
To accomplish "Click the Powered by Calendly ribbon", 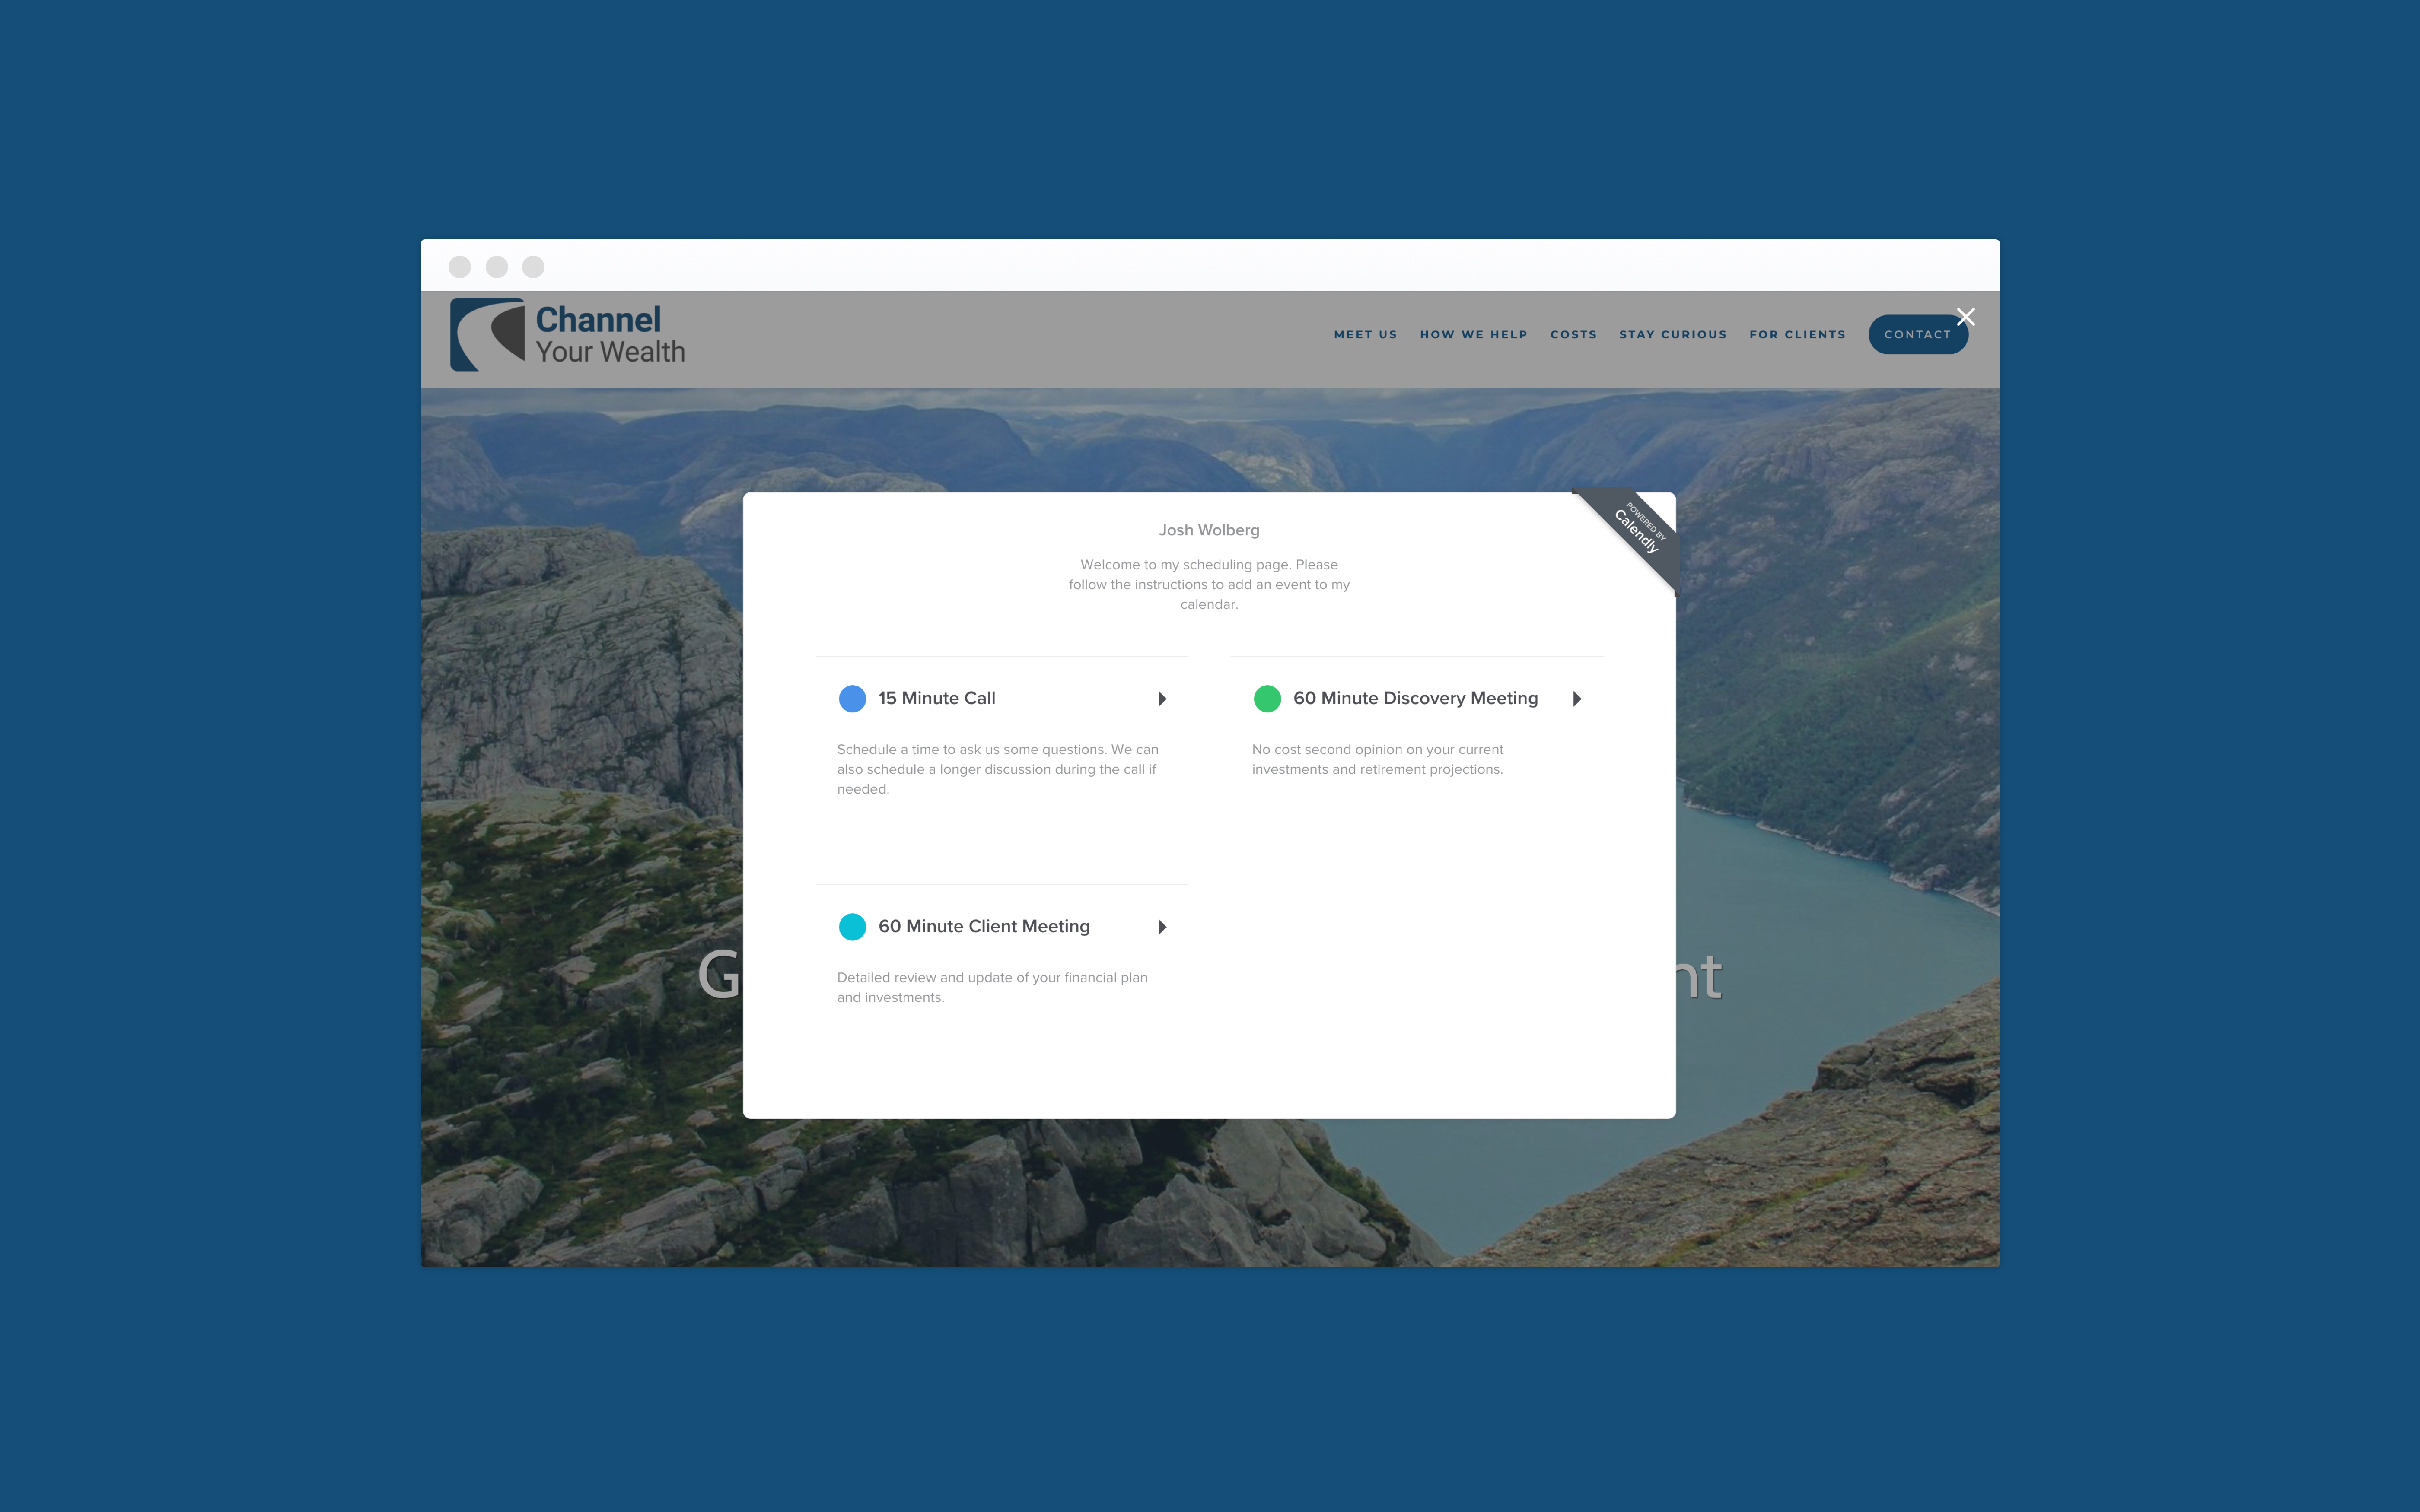I will tap(1636, 531).
